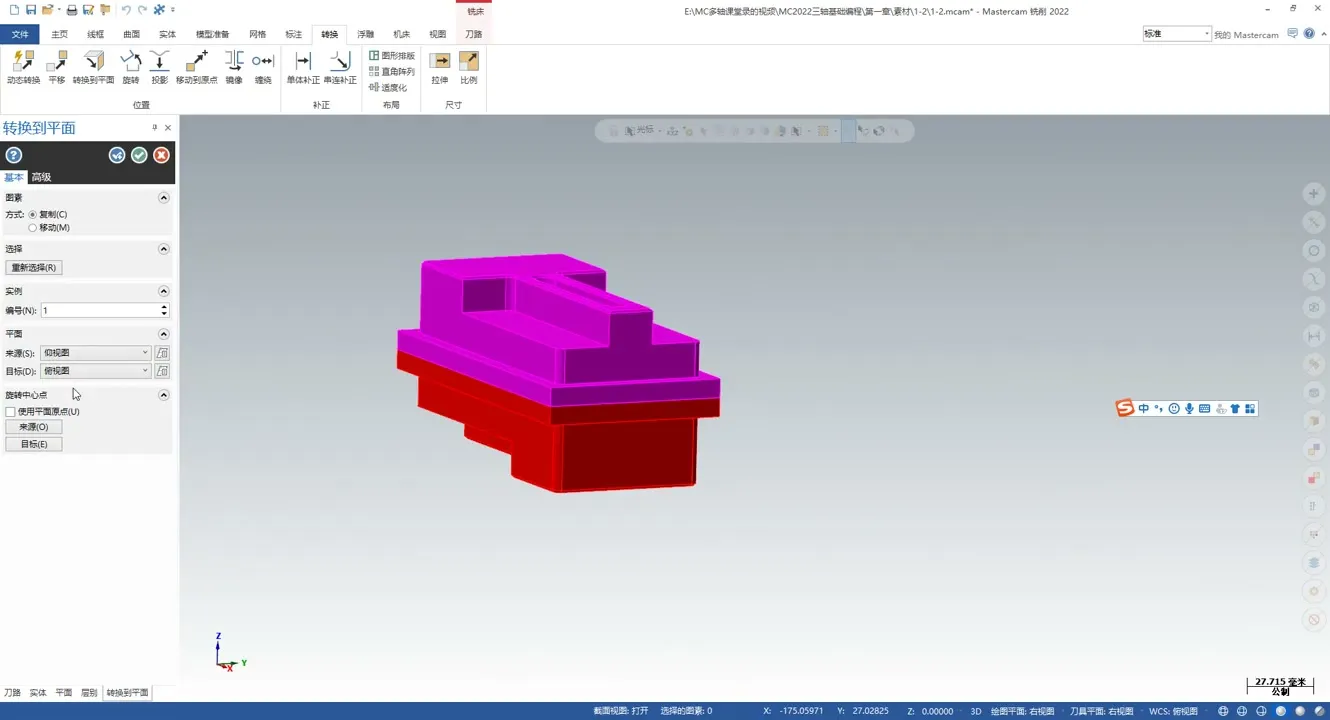Viewport: 1330px width, 720px height.
Task: Open the 来源(S) source plane dropdown
Action: [95, 353]
